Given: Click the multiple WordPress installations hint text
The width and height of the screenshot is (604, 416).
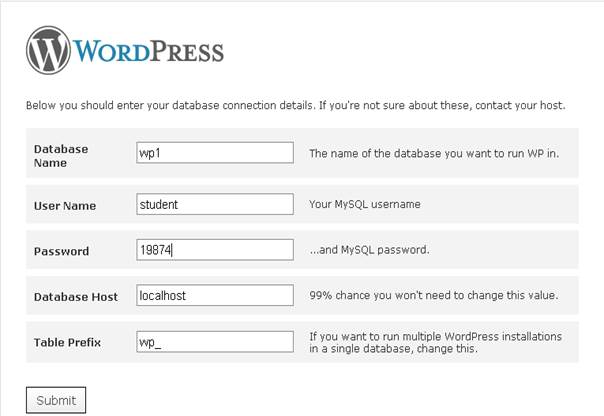Looking at the screenshot, I should (435, 342).
